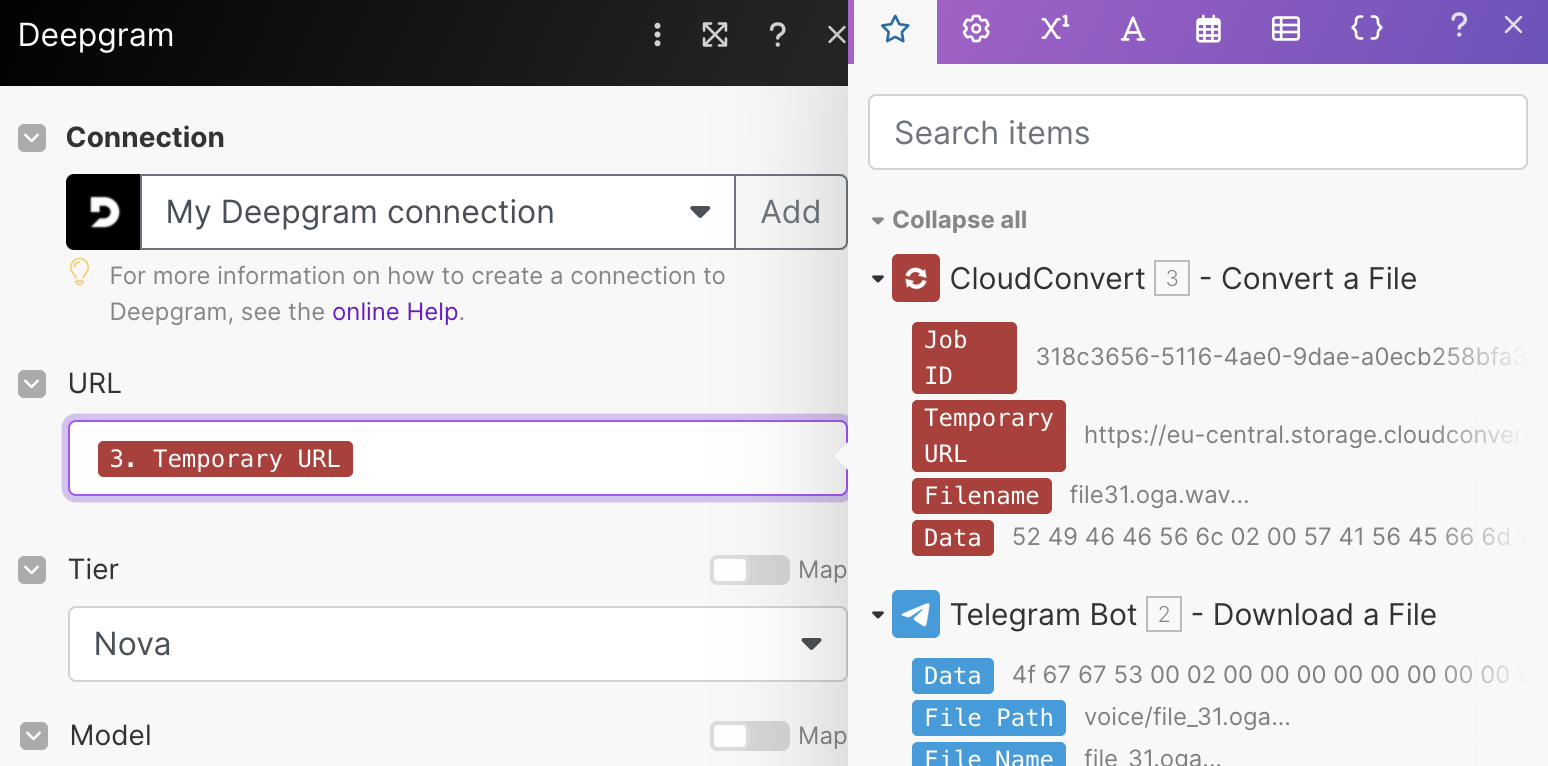1548x766 pixels.
Task: Open the text and binary functions tab
Action: pos(1132,30)
